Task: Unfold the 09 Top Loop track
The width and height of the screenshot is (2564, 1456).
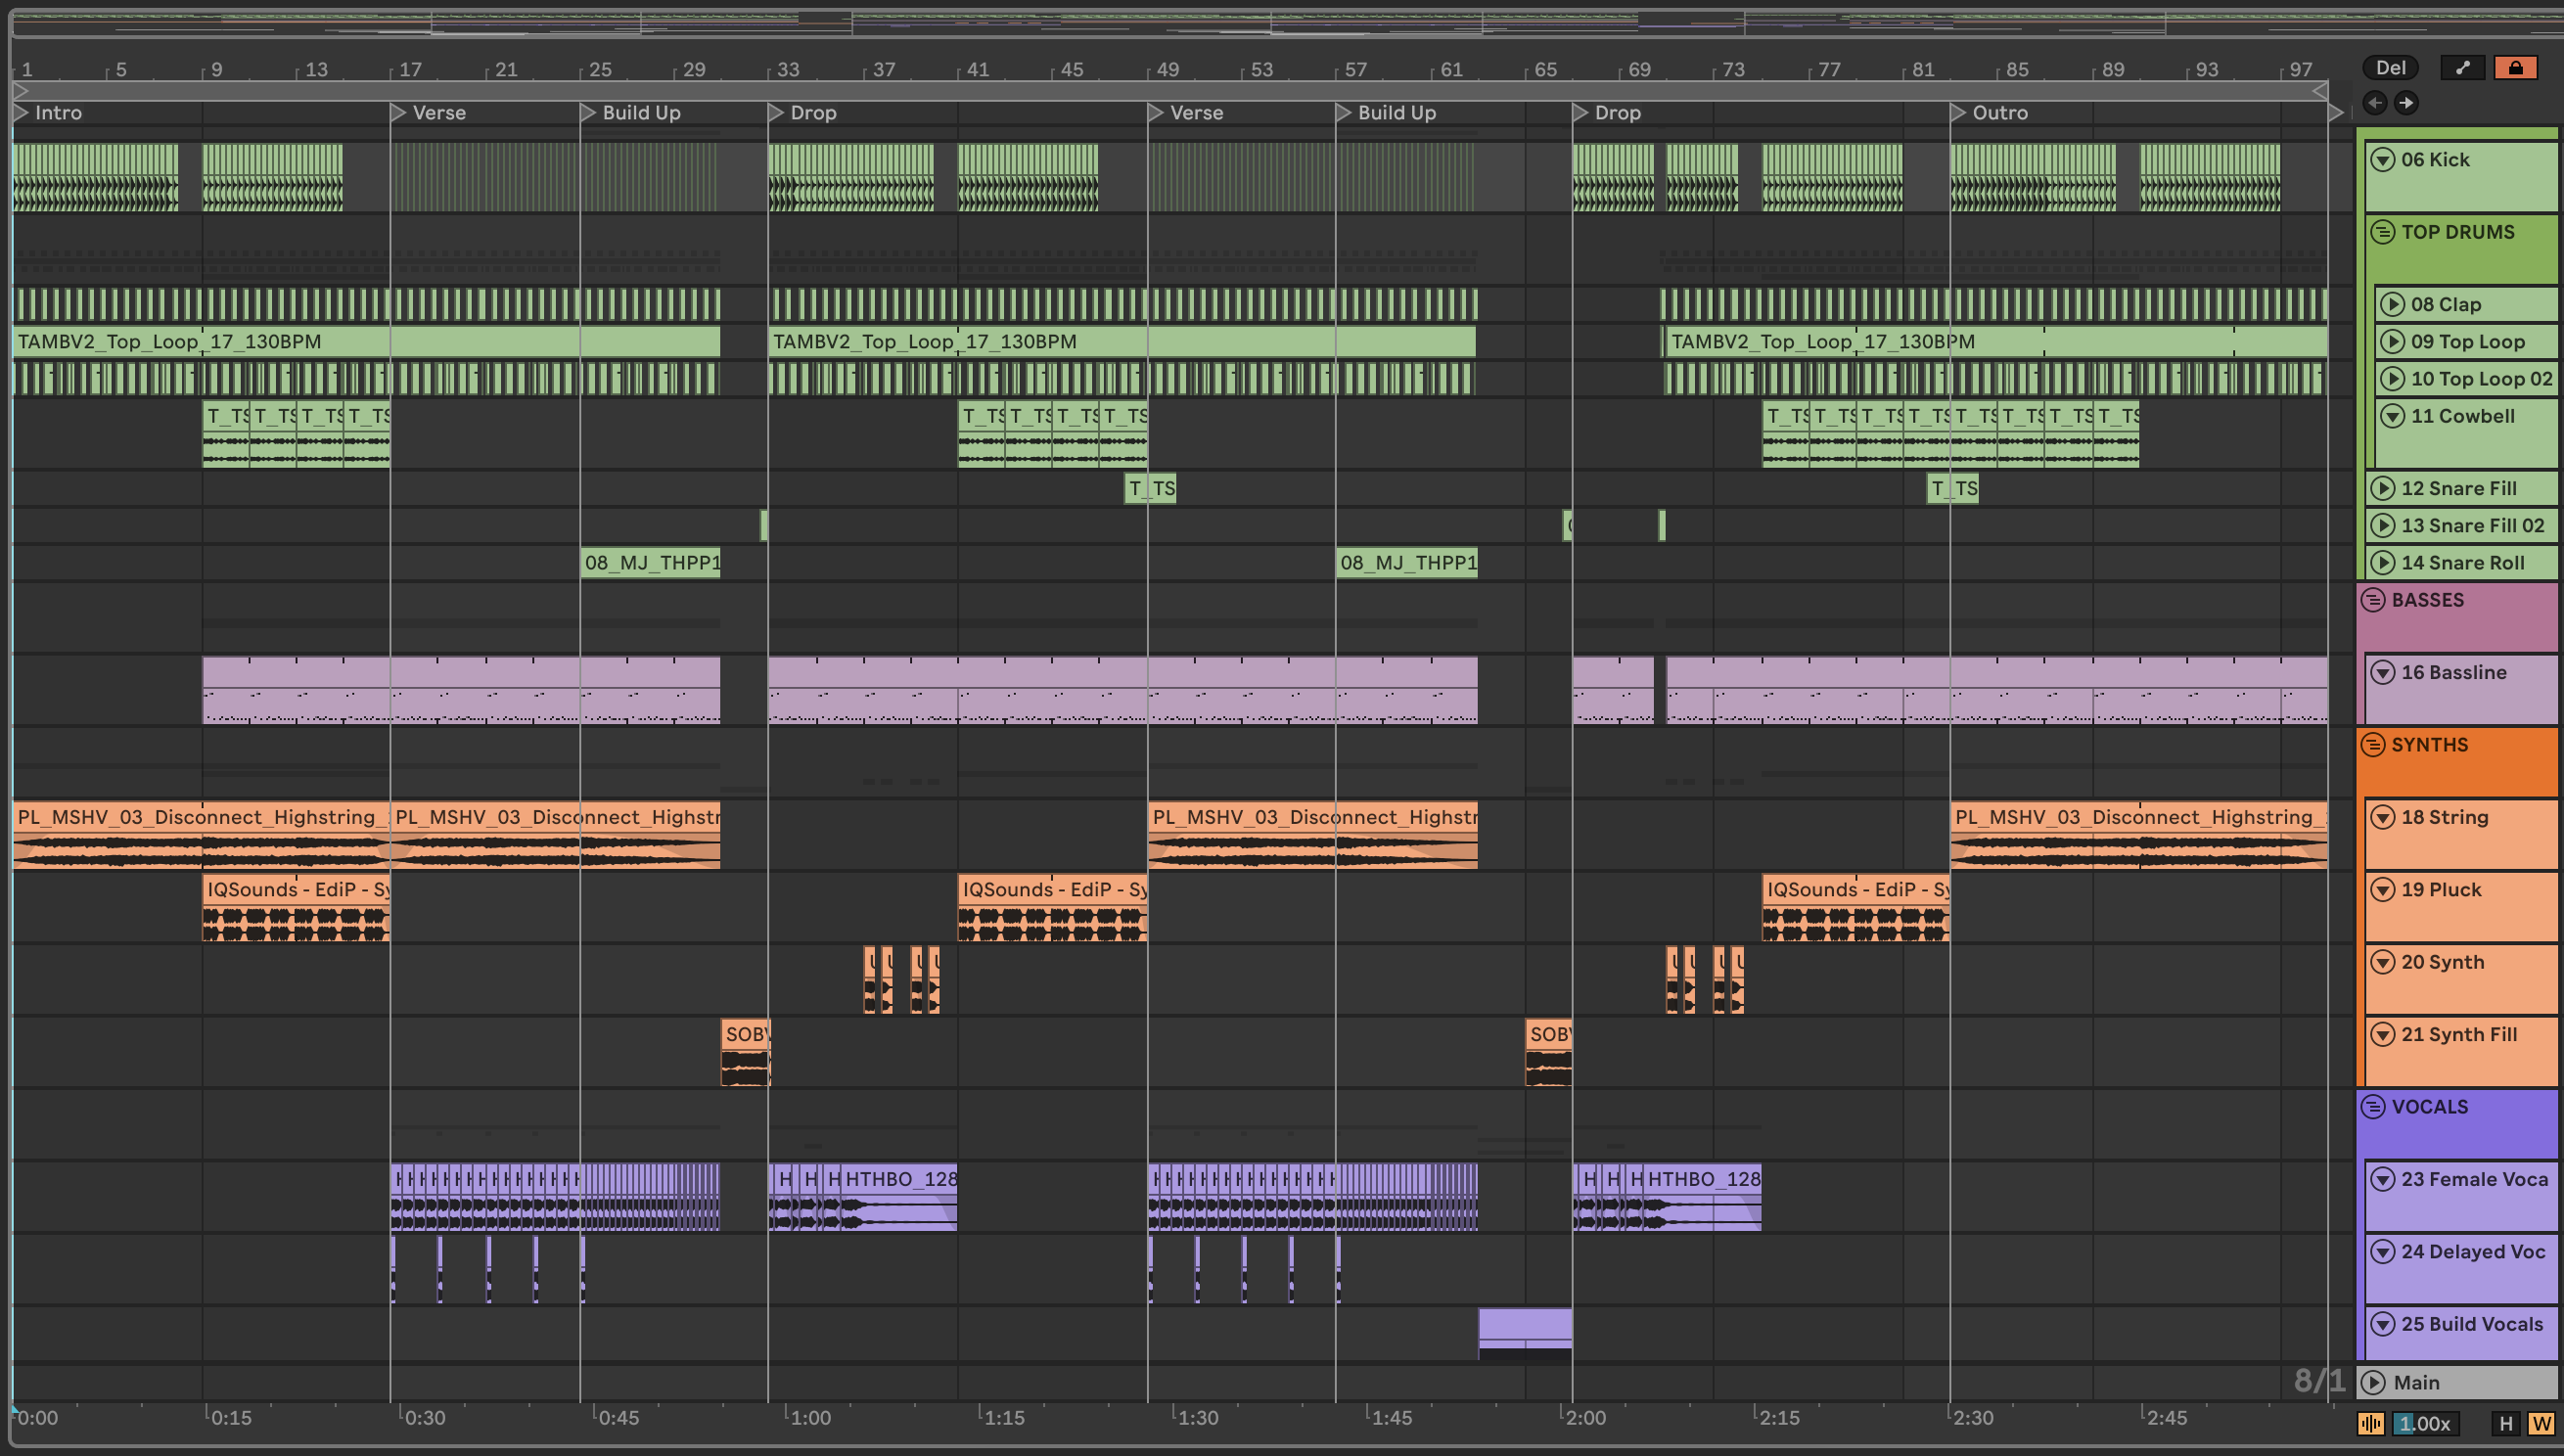Action: pyautogui.click(x=2392, y=342)
